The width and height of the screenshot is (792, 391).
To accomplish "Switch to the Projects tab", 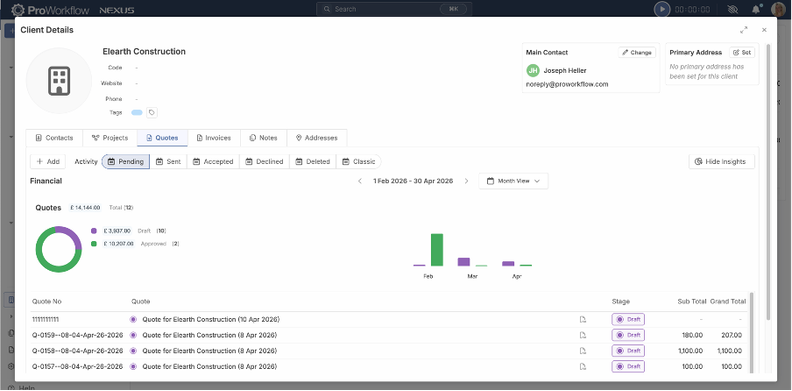I will 110,138.
